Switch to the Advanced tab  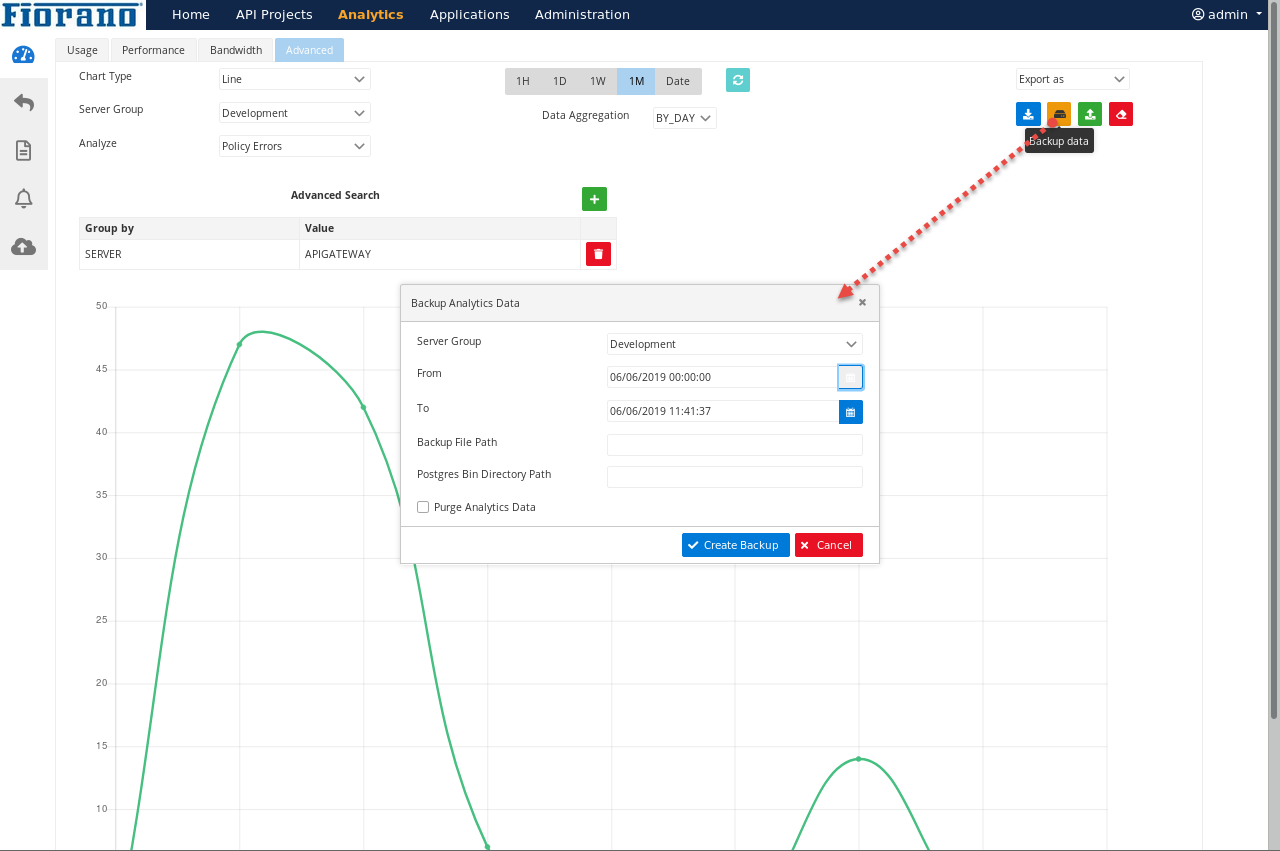[x=309, y=50]
